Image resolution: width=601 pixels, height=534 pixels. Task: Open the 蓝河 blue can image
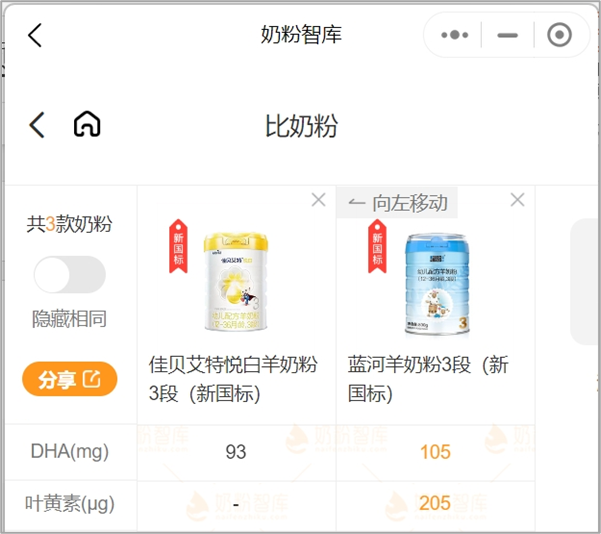(x=437, y=284)
